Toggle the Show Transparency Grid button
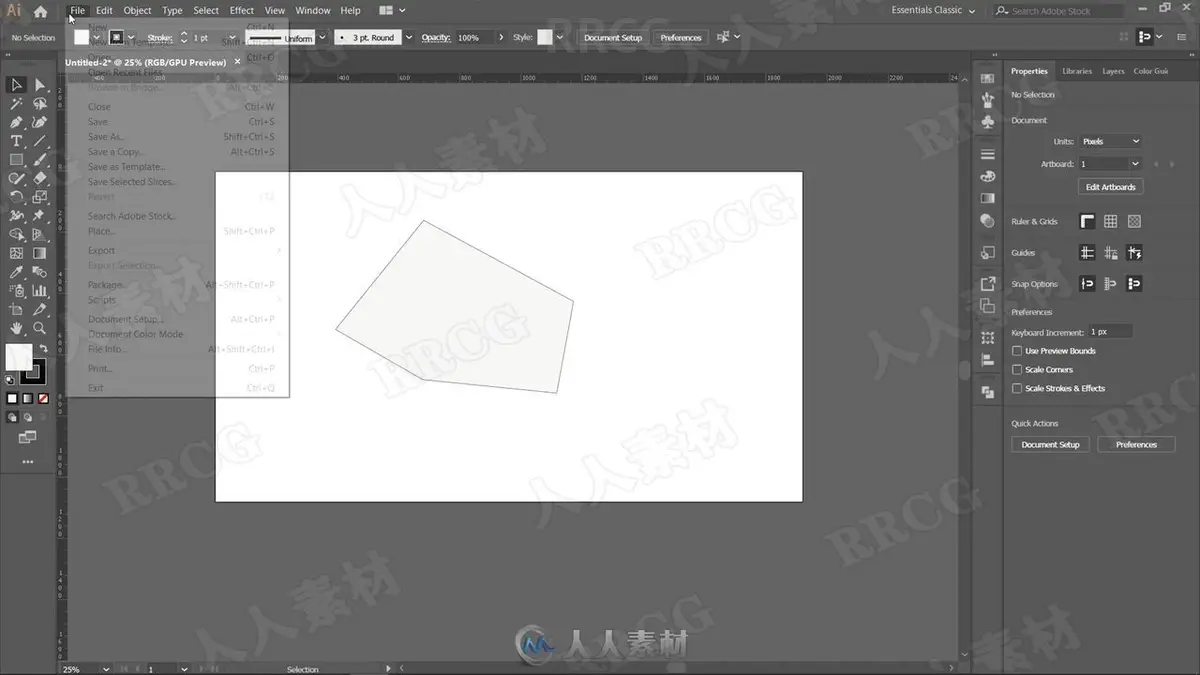 [1135, 222]
